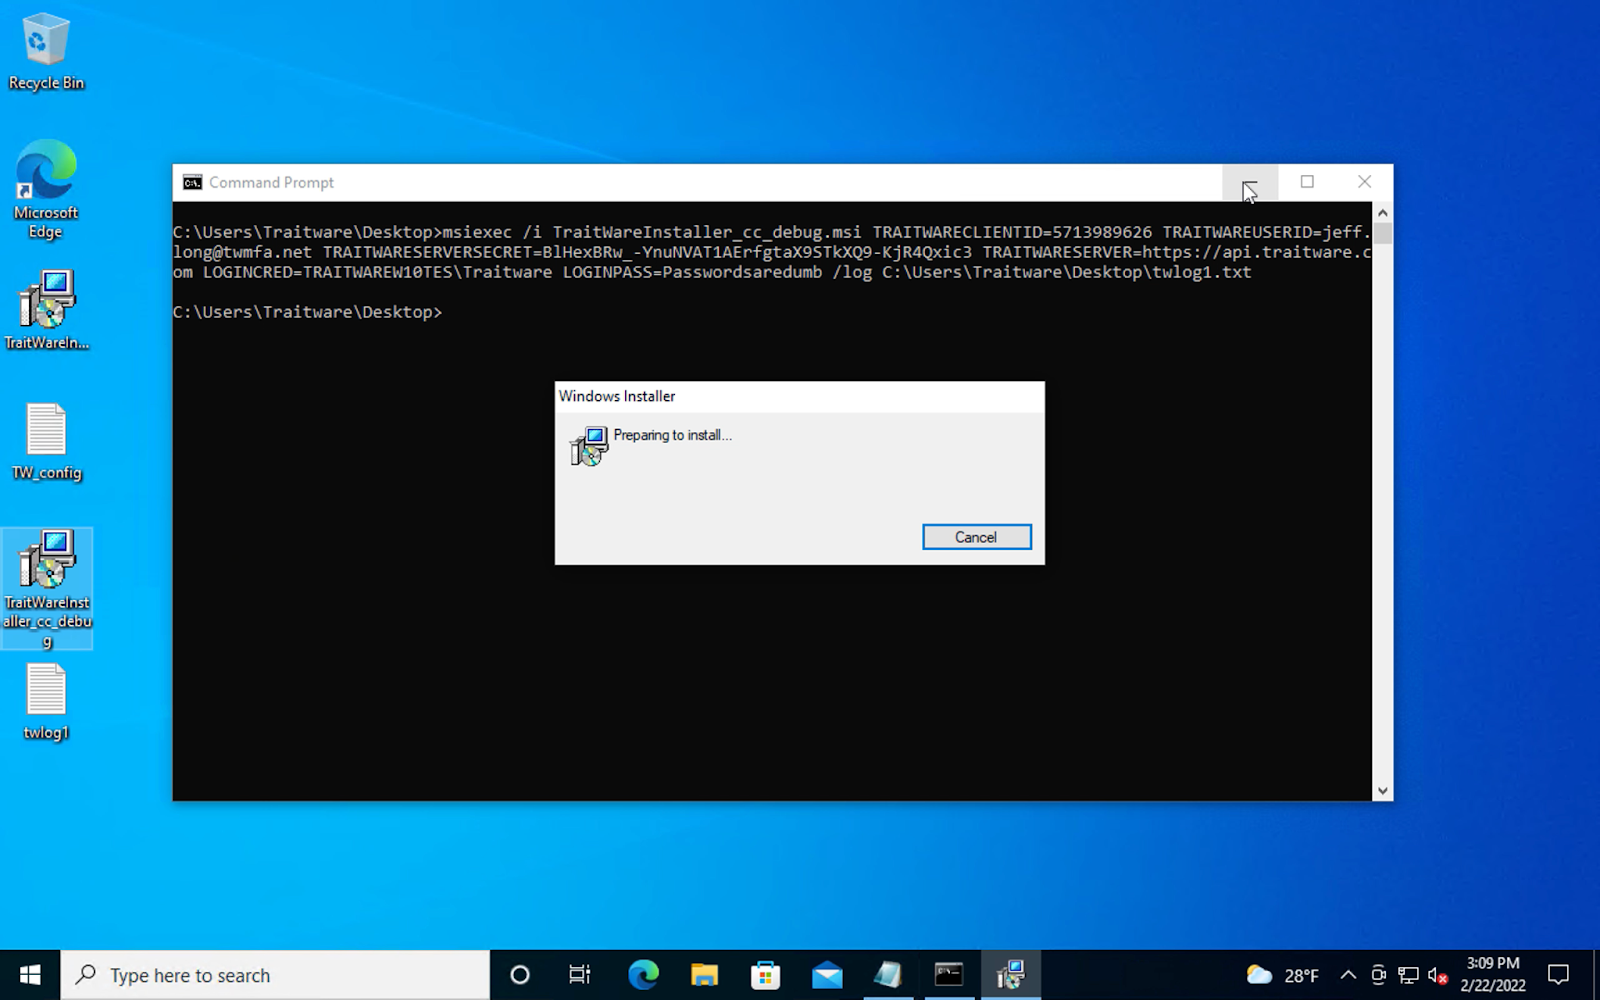The height and width of the screenshot is (1000, 1600).
Task: Click the Command Prompt title bar icon
Action: click(192, 182)
